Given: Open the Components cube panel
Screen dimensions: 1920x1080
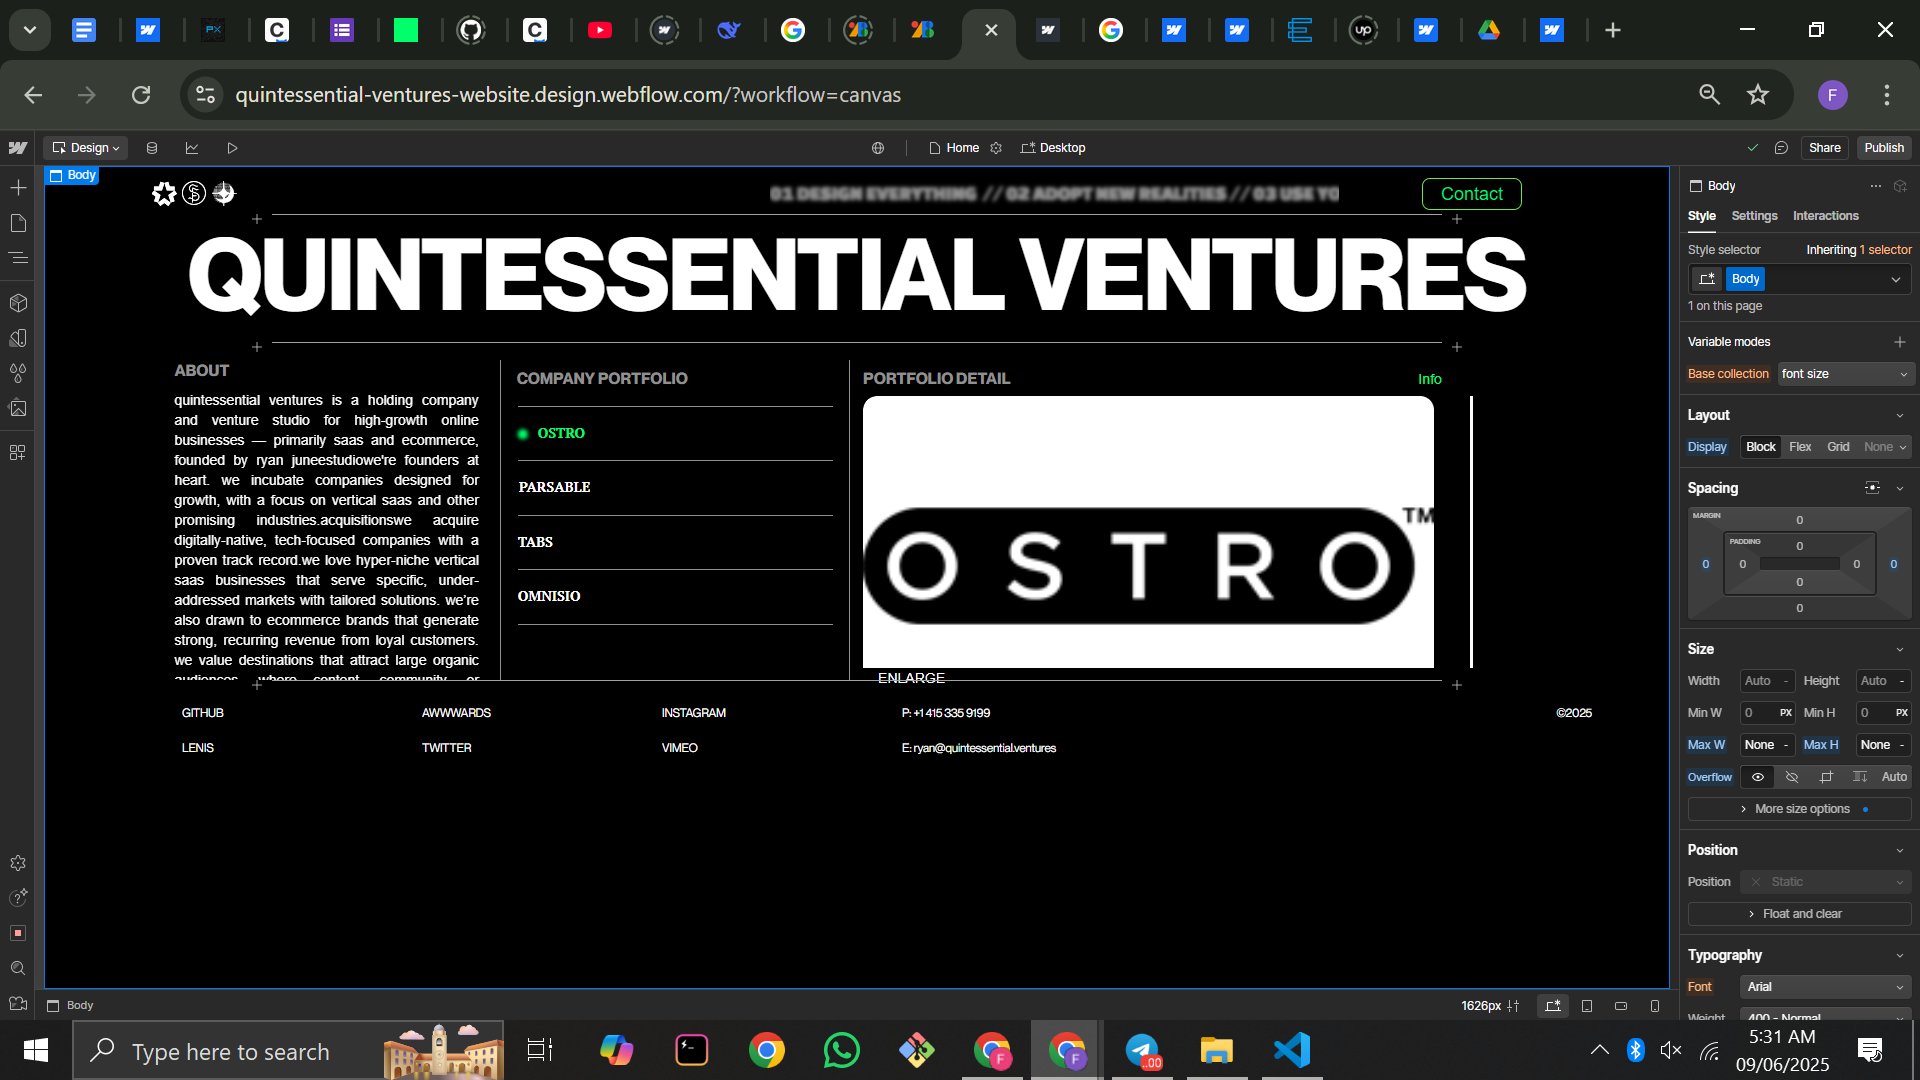Looking at the screenshot, I should click(18, 303).
